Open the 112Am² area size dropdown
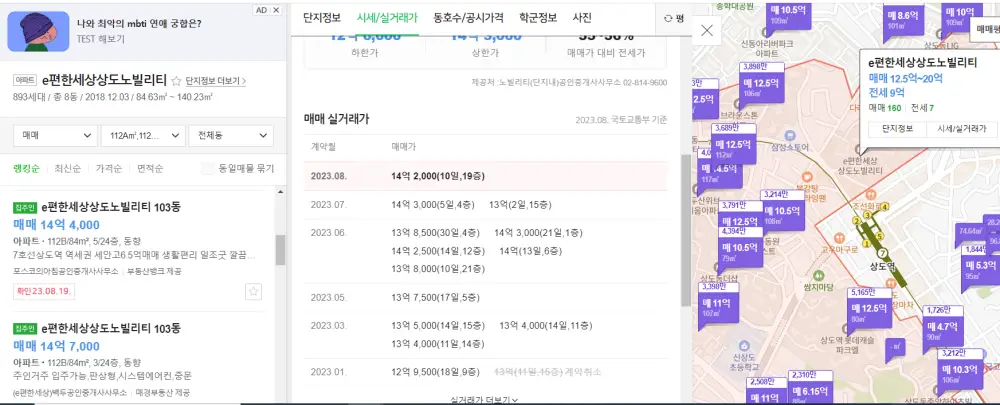Viewport: 1000px width, 405px height. [143, 136]
